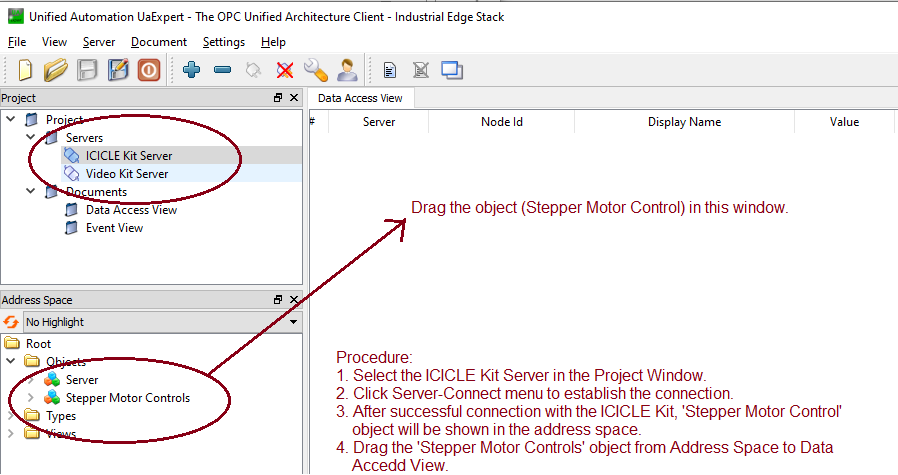The height and width of the screenshot is (475, 898).
Task: Select Event View under Documents
Action: [114, 228]
